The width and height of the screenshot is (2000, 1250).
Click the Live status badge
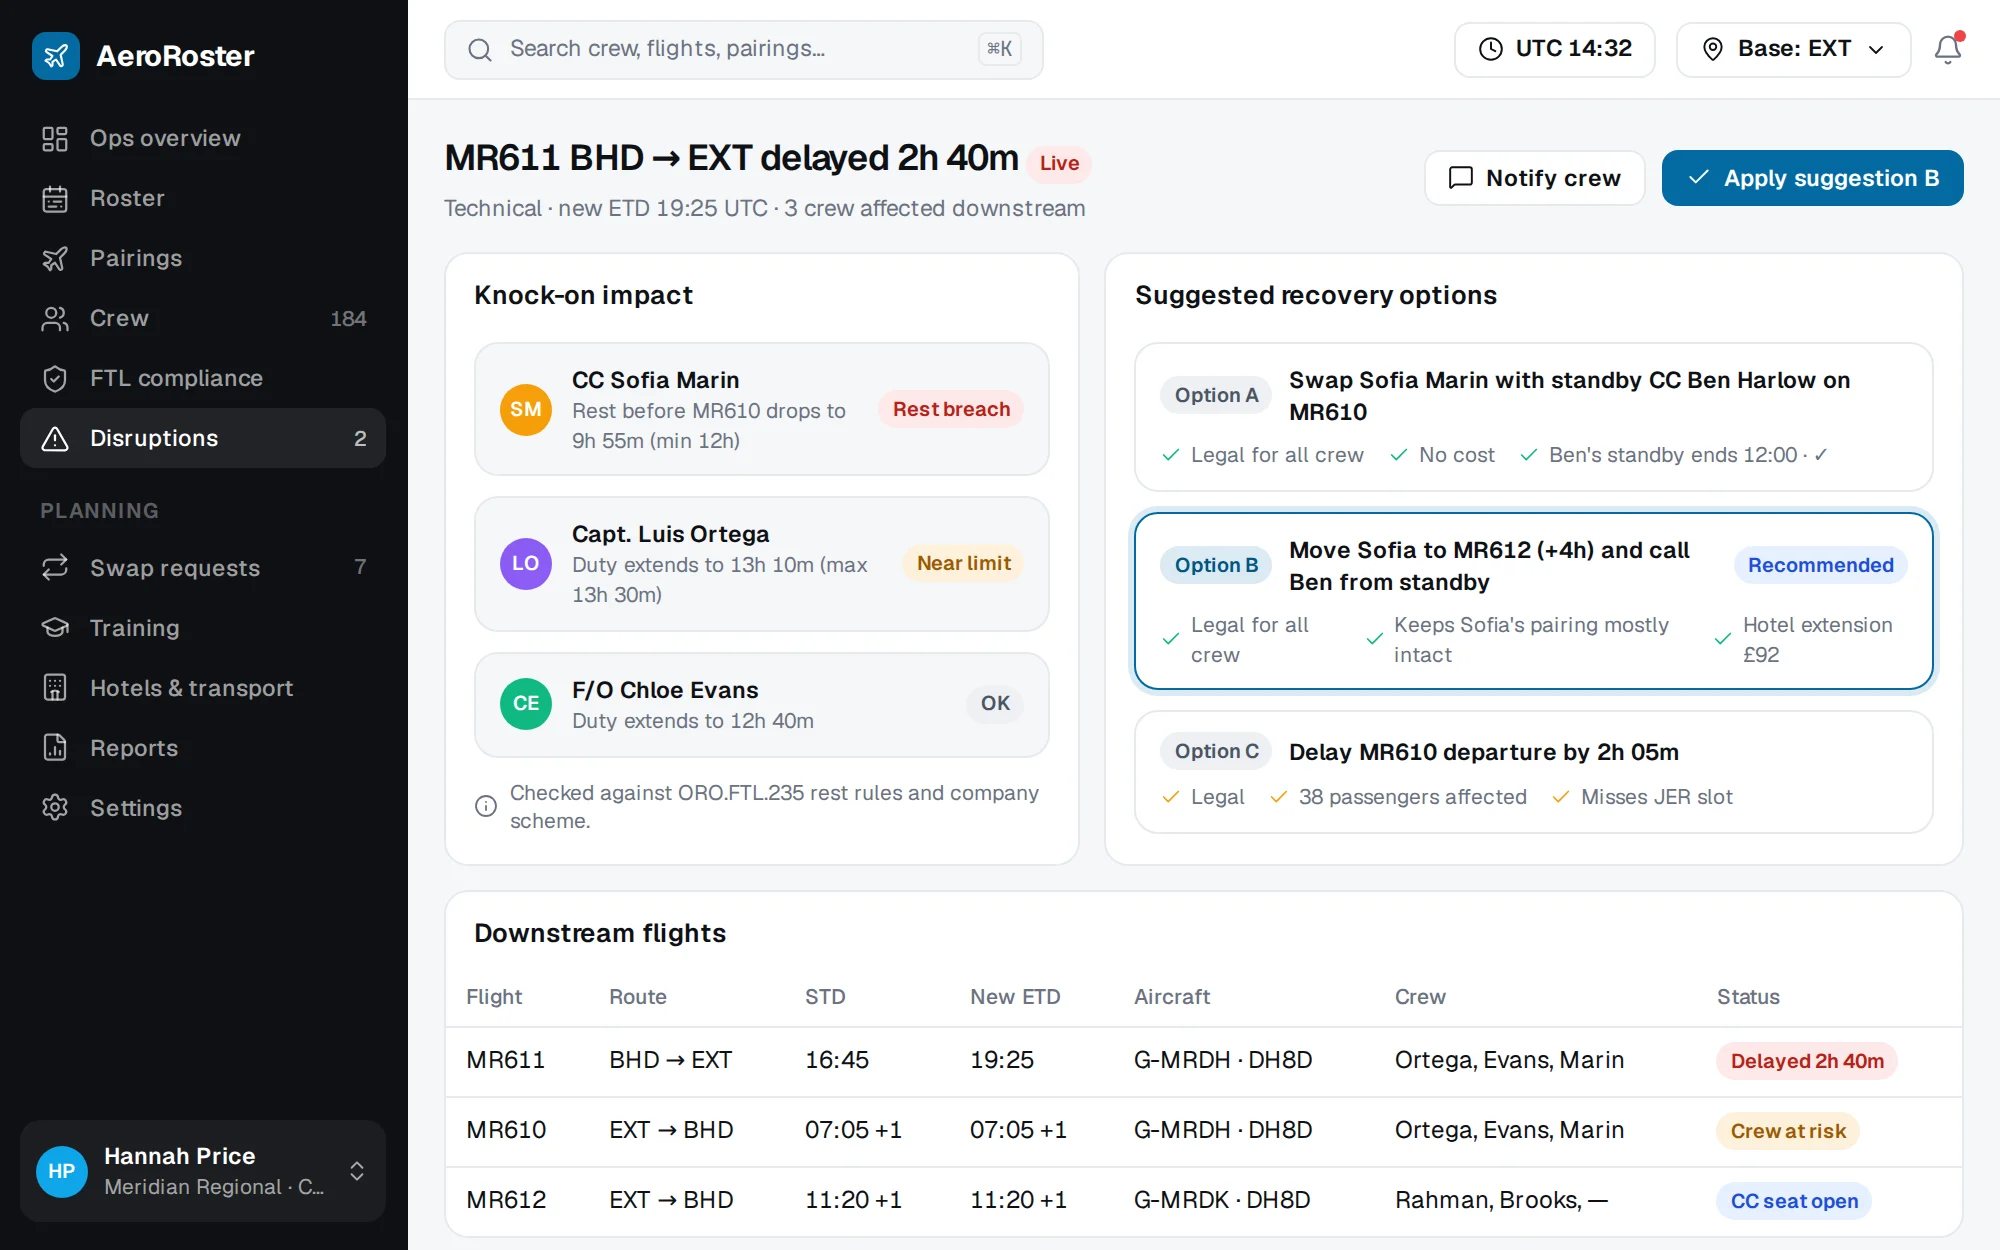pos(1059,163)
